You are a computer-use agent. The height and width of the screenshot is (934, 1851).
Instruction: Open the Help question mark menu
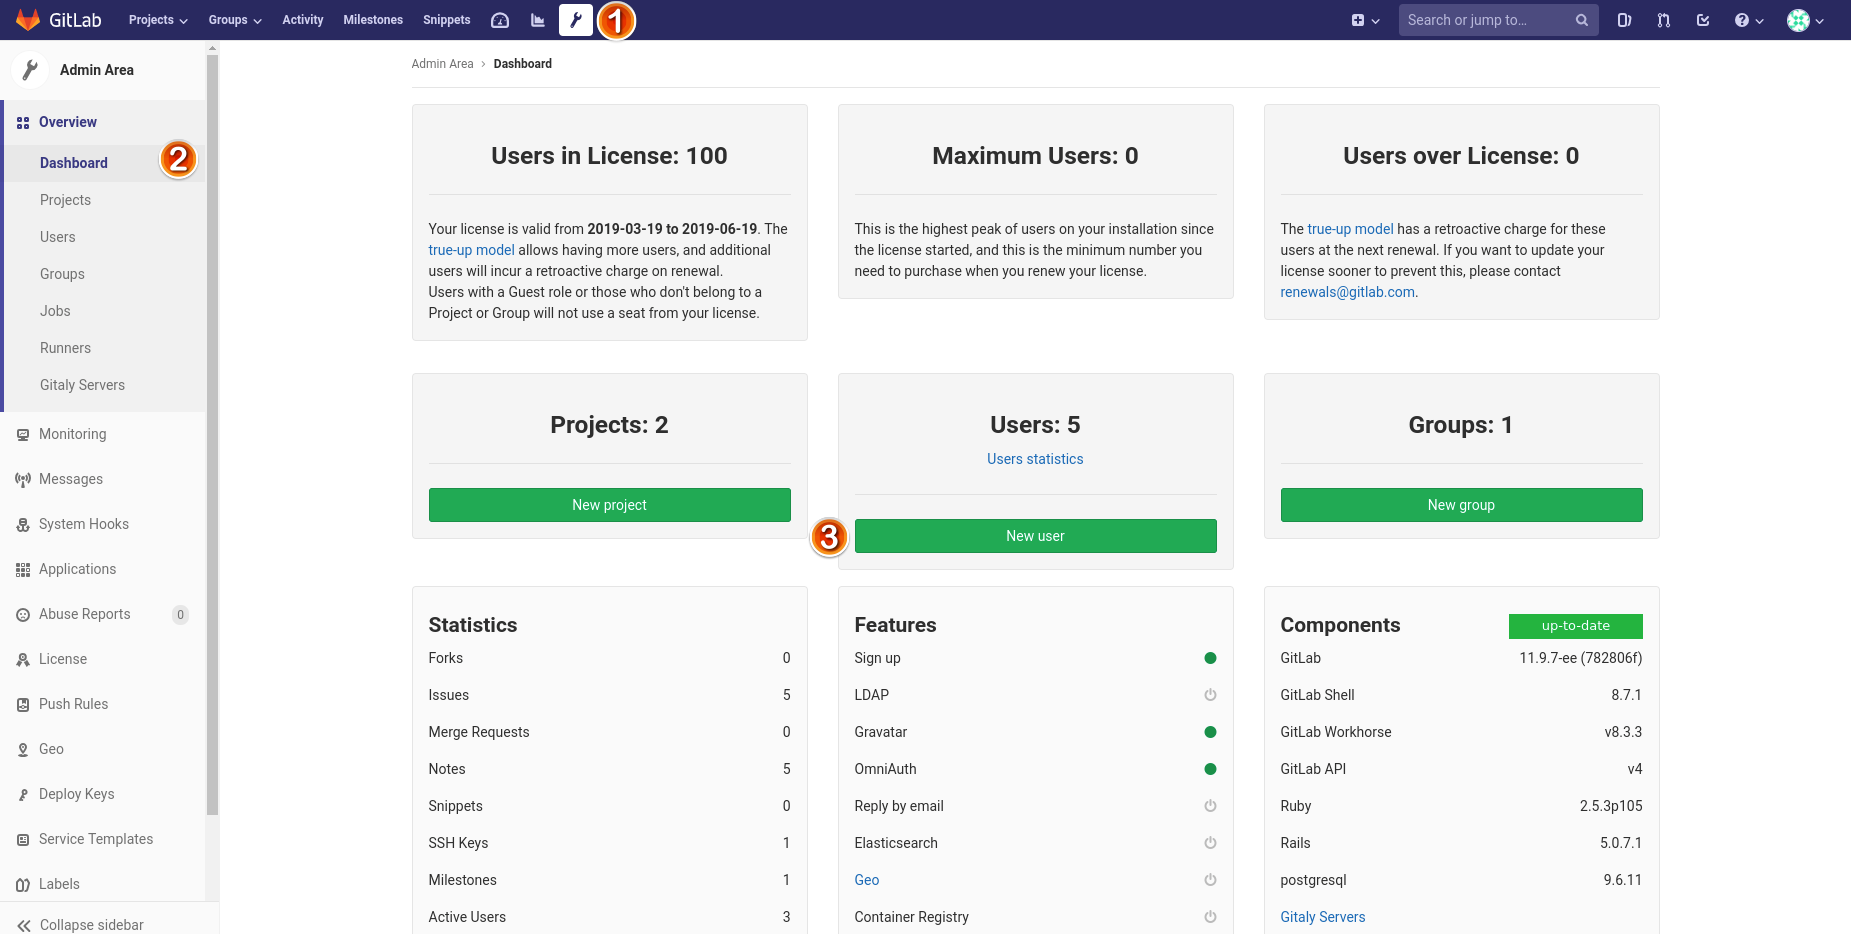[x=1749, y=20]
